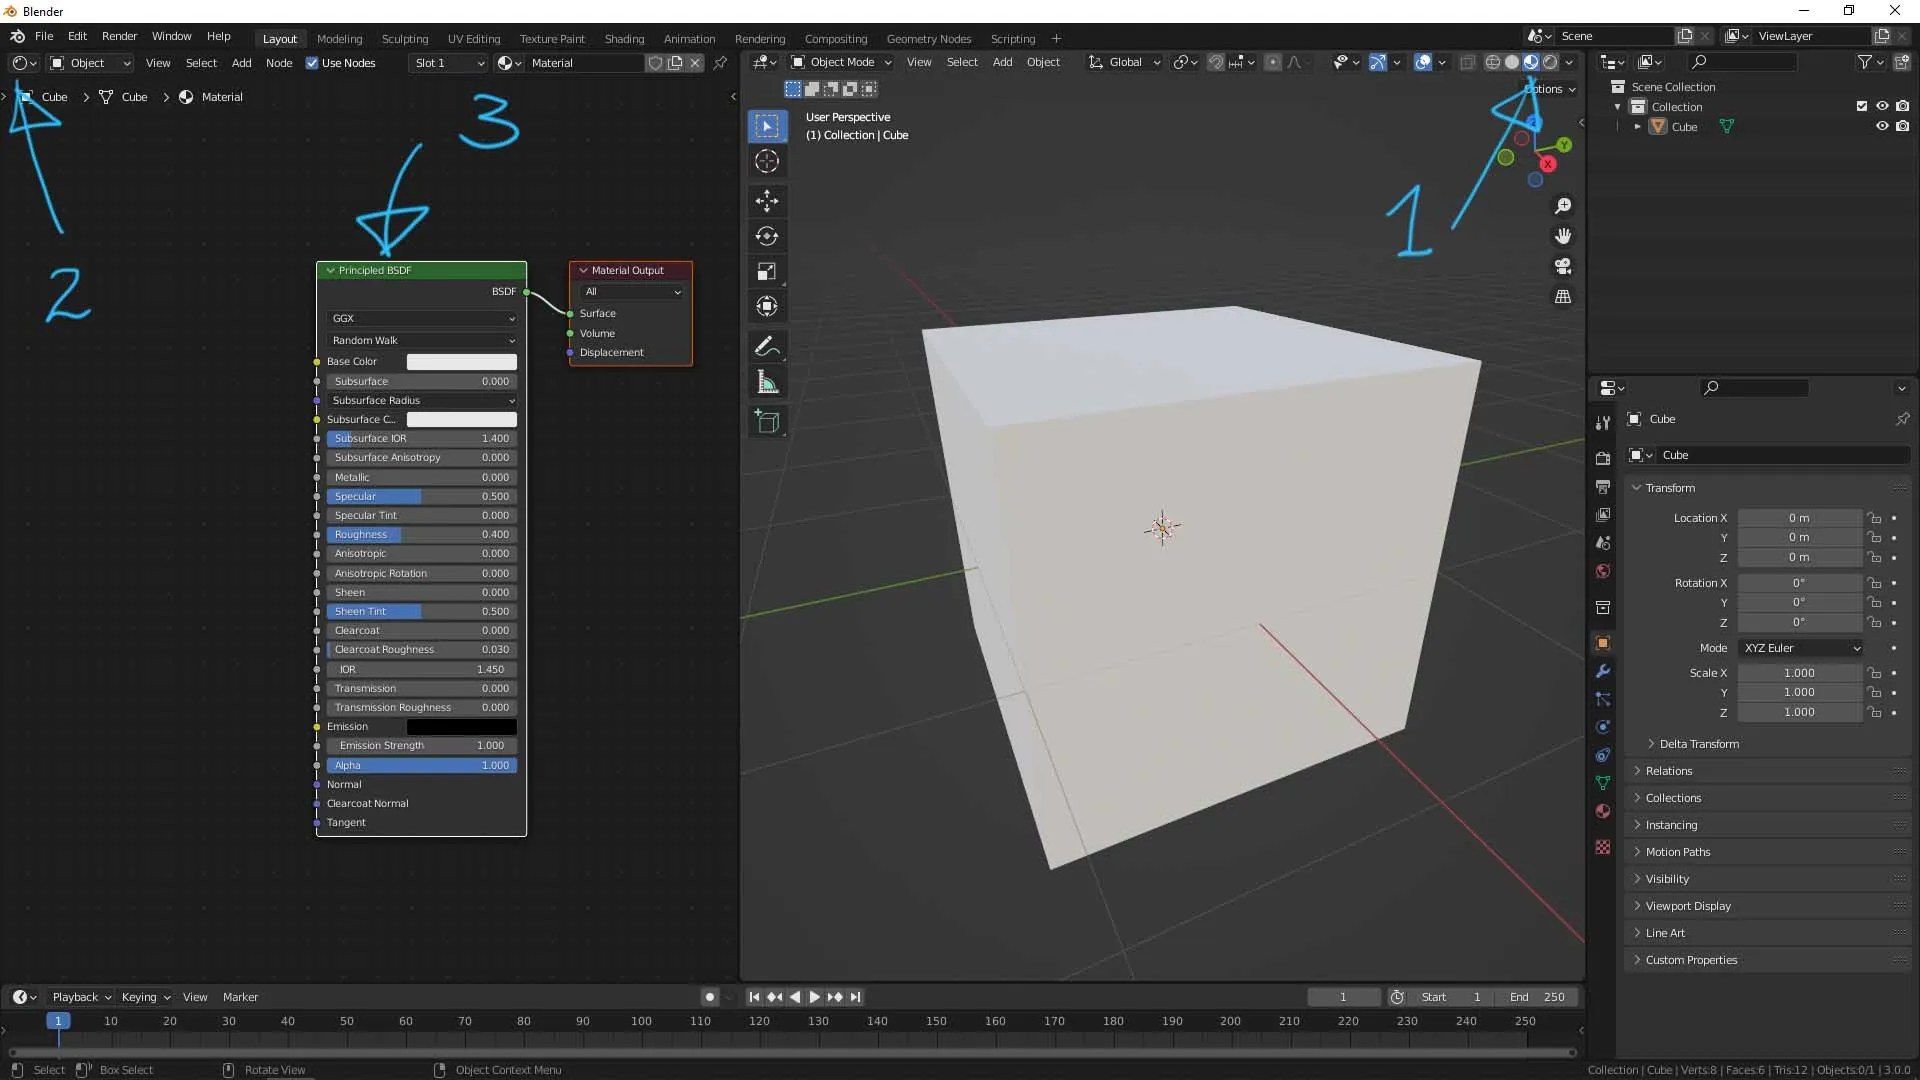
Task: Uncheck Collection exclude checkbox
Action: (1862, 106)
